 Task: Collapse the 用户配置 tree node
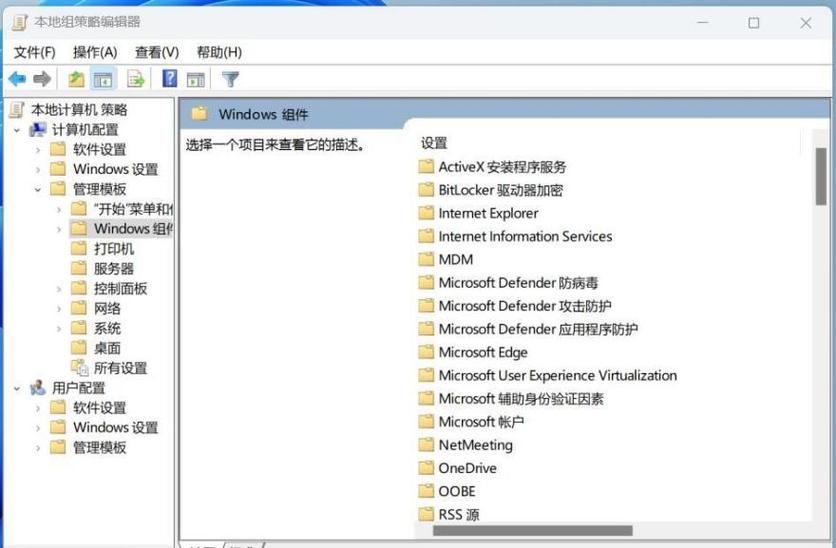17,388
